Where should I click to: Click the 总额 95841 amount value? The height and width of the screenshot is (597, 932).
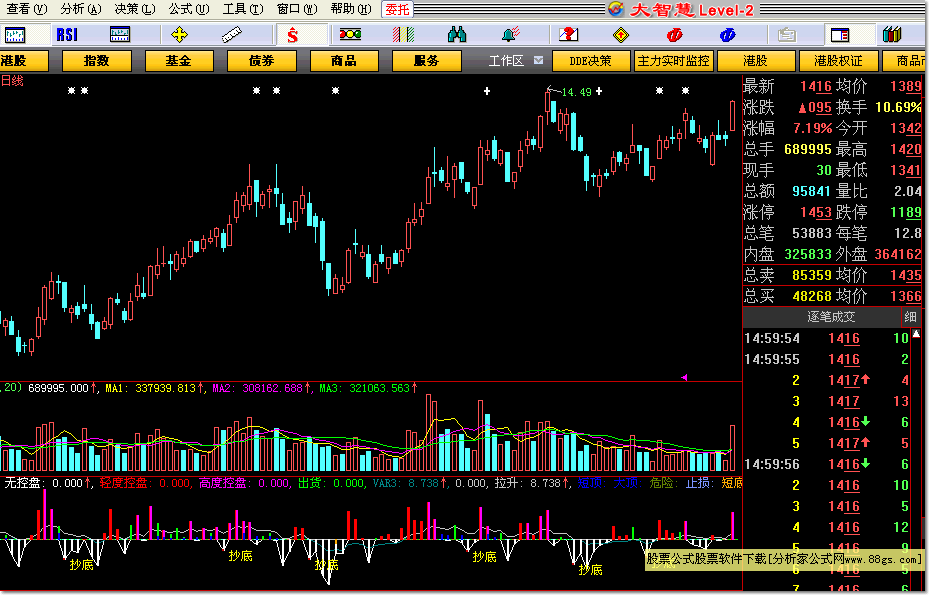tap(811, 191)
